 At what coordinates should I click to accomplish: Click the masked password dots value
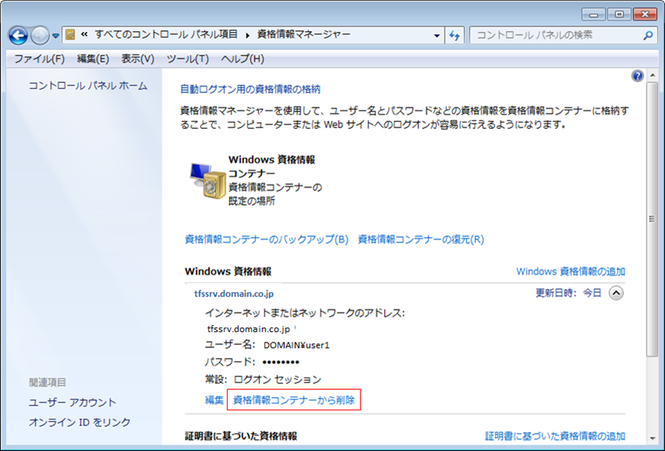(281, 362)
